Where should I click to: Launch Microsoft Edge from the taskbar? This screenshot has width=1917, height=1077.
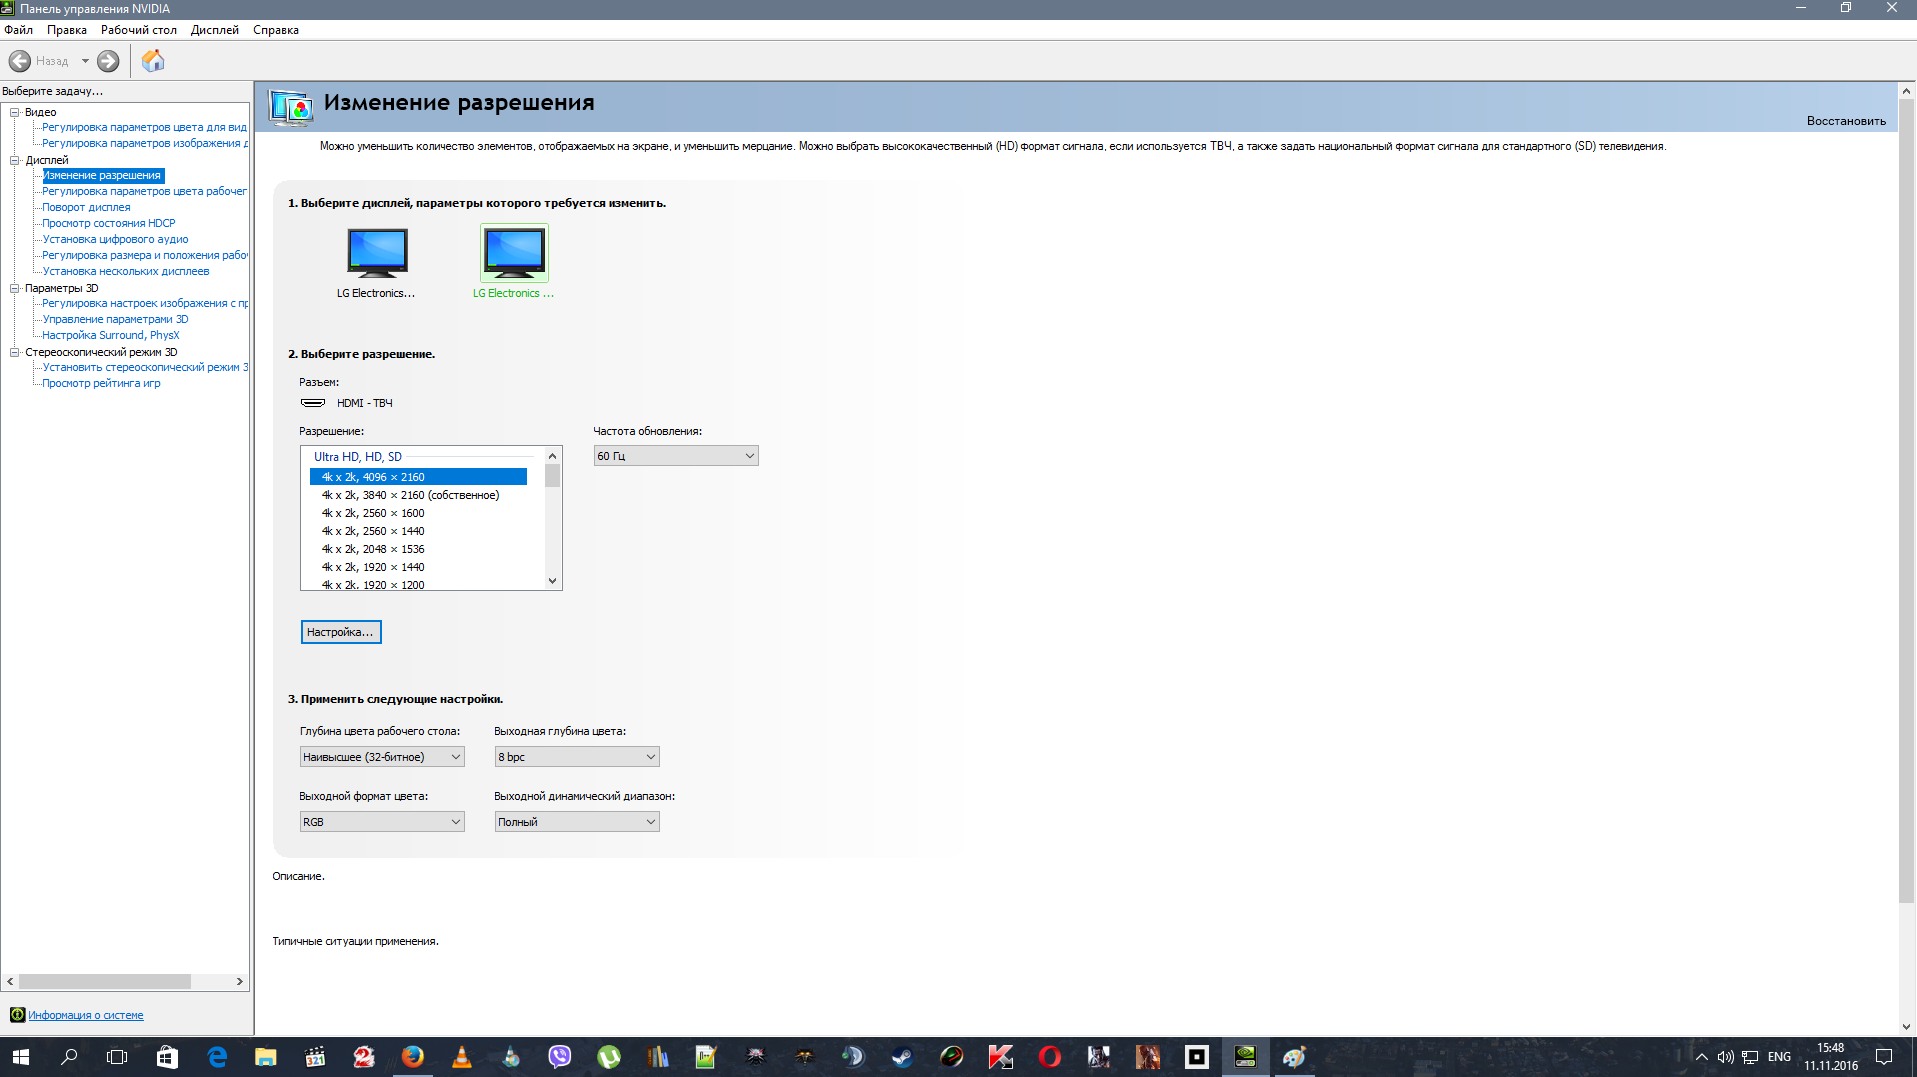coord(217,1057)
